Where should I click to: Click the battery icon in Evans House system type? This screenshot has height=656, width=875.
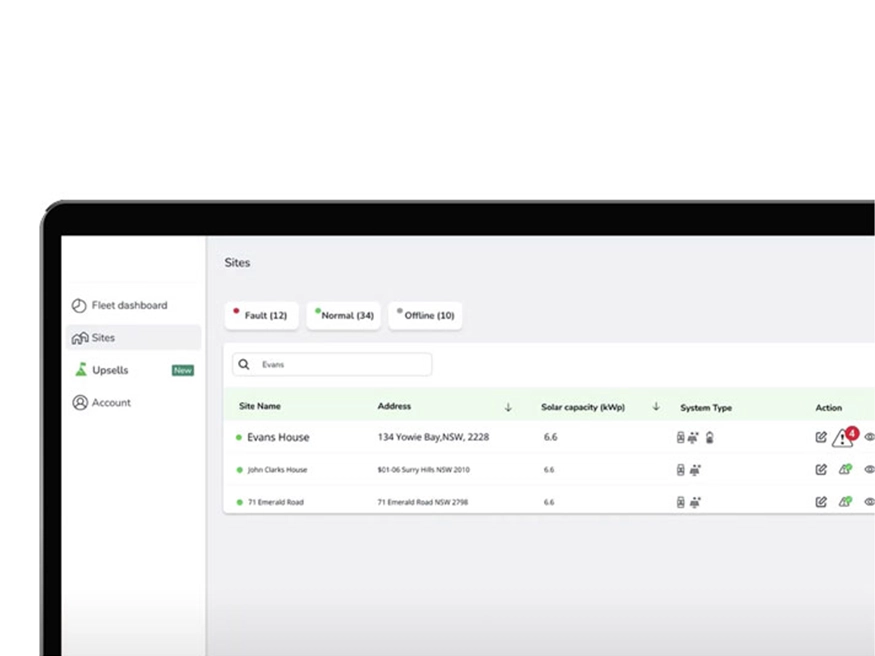pyautogui.click(x=710, y=438)
